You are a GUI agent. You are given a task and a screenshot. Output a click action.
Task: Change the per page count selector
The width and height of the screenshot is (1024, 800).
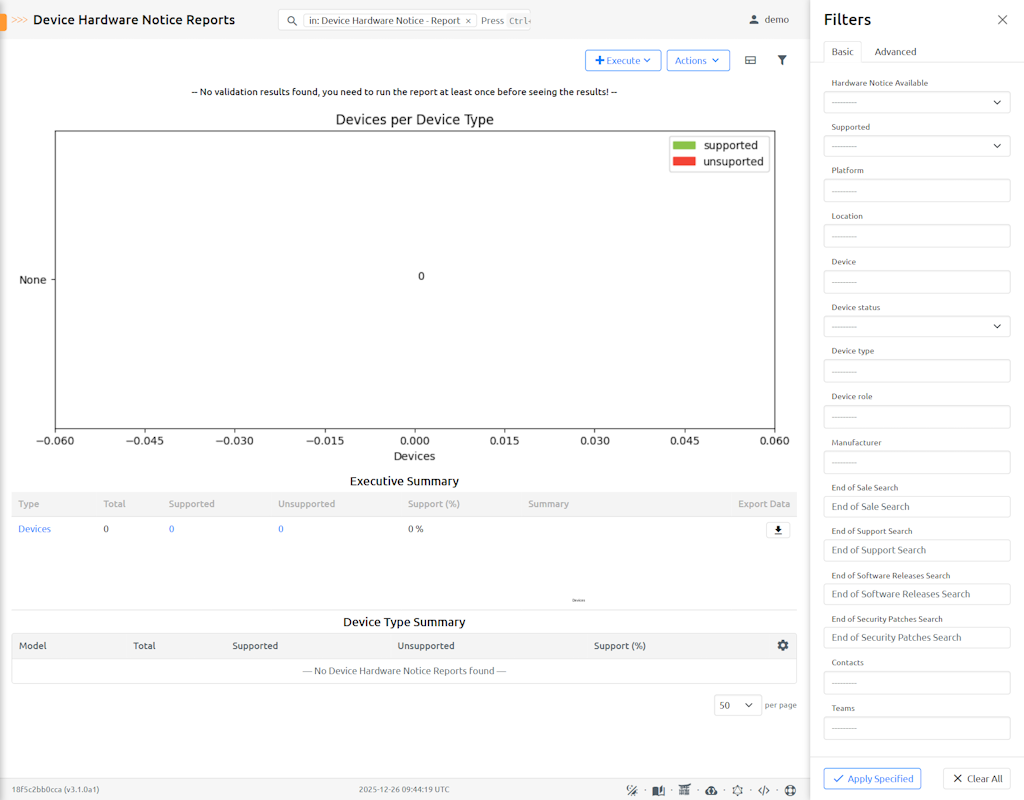737,705
